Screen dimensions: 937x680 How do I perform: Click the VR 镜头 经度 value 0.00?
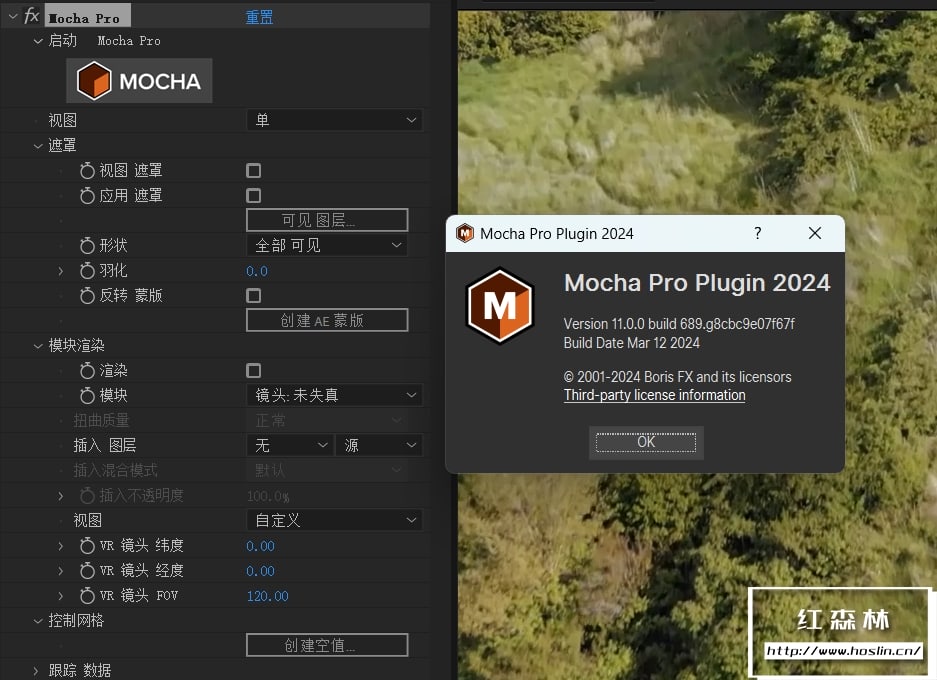click(x=261, y=571)
